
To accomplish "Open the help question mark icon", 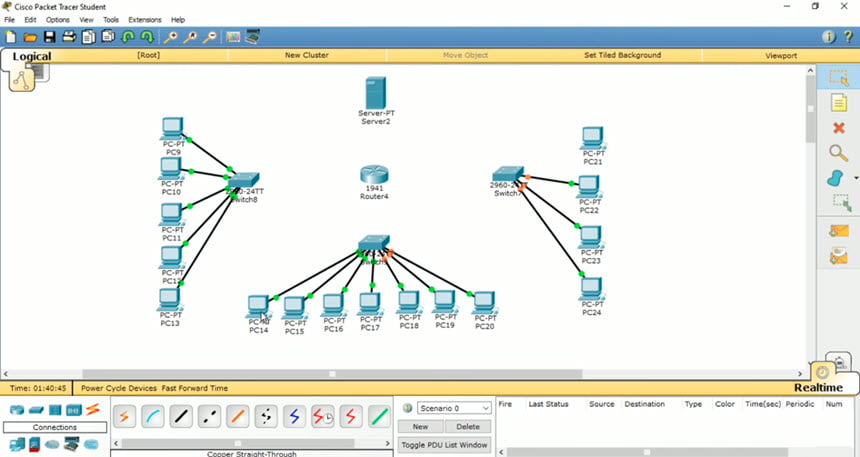I will pos(848,37).
